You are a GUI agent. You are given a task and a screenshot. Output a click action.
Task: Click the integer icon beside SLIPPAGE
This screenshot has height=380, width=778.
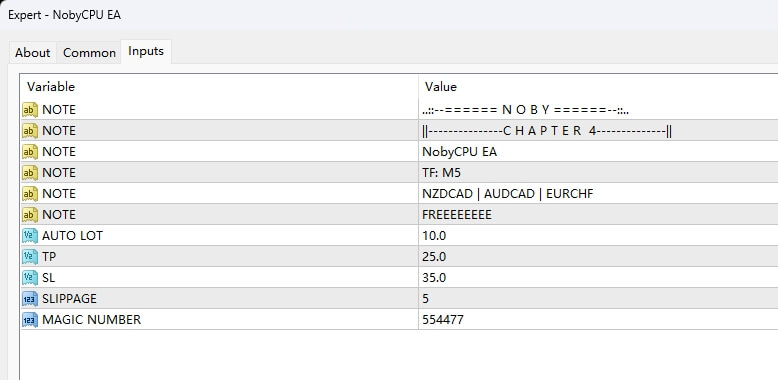pyautogui.click(x=30, y=299)
